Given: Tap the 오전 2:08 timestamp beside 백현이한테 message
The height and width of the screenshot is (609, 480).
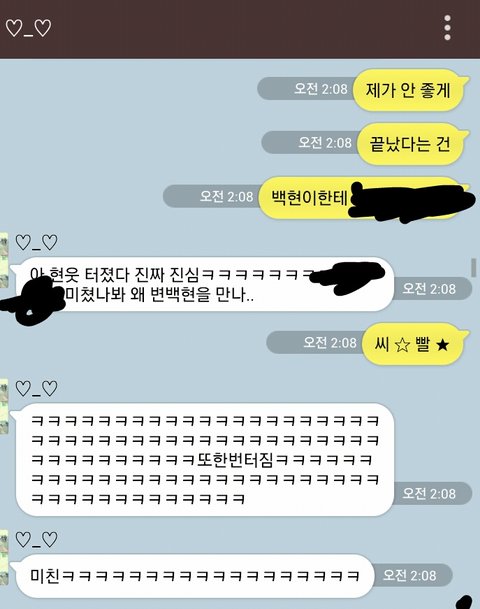Looking at the screenshot, I should tap(226, 196).
